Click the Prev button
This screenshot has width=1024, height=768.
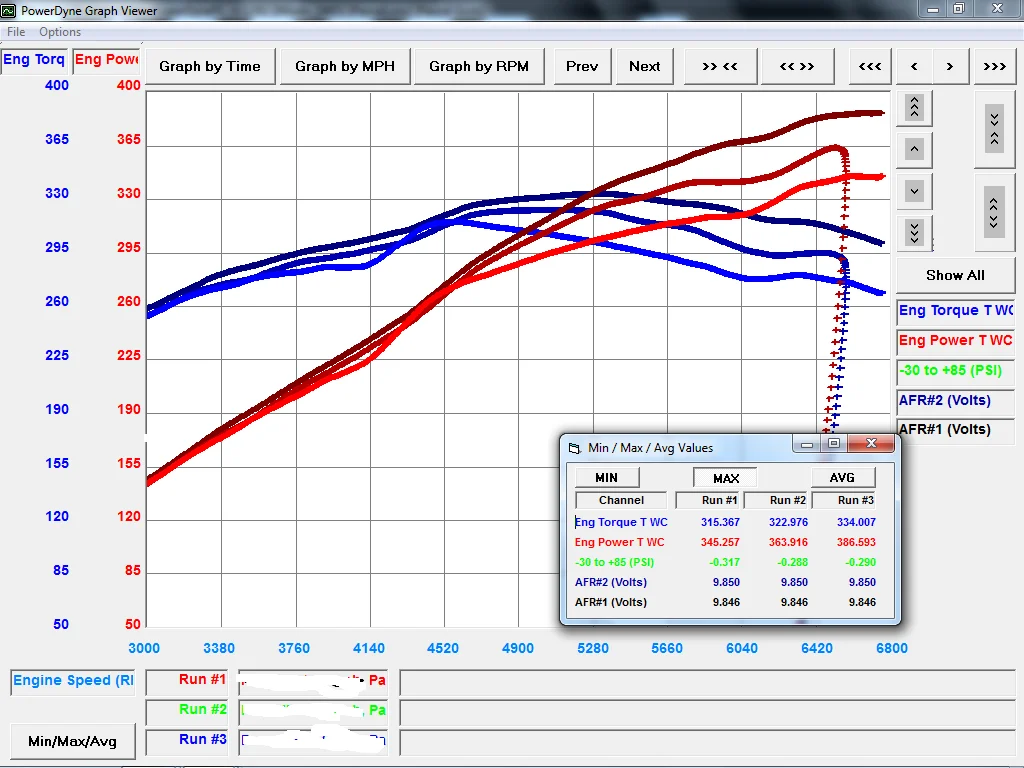pos(582,66)
